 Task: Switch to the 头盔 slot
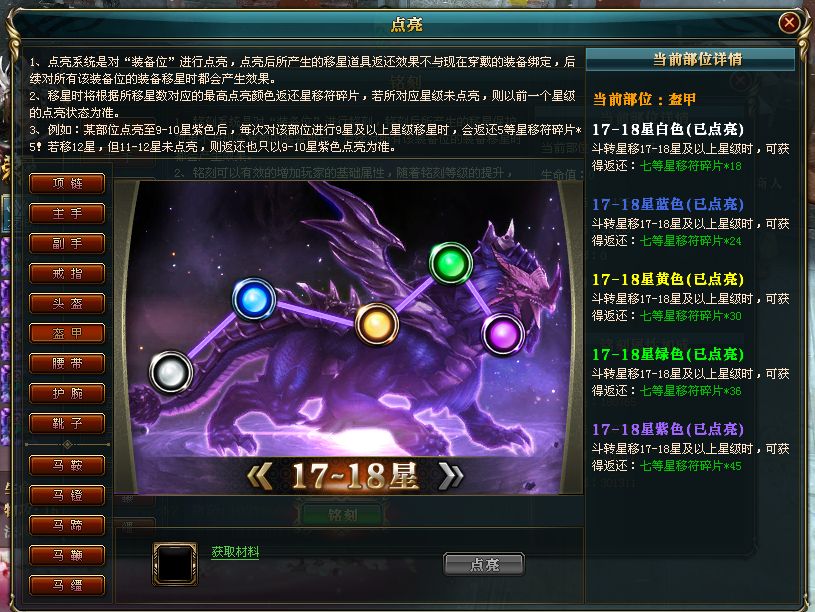pos(67,304)
